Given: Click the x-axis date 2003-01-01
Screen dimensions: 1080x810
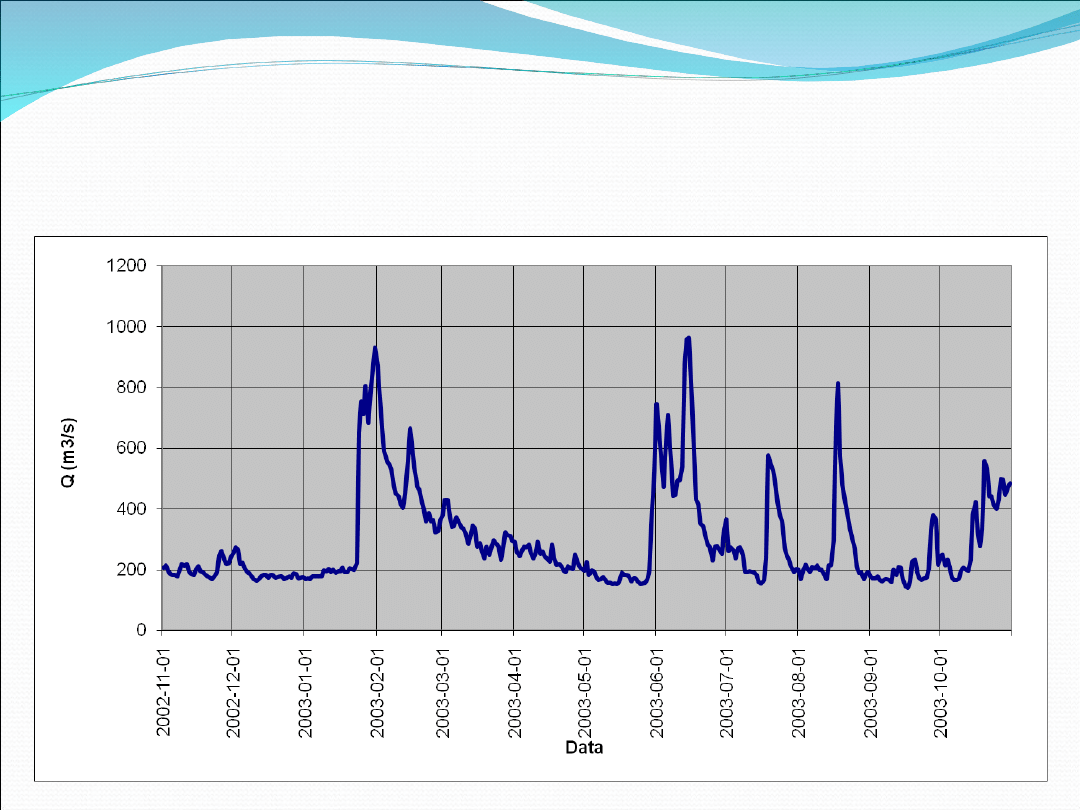Looking at the screenshot, I should [x=305, y=692].
